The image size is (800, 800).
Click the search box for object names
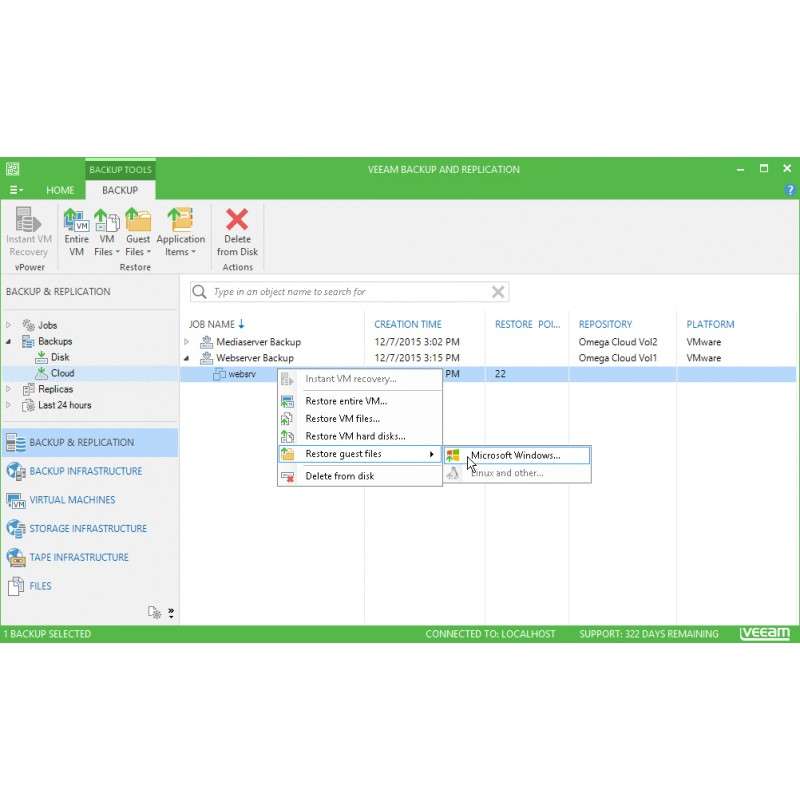(x=349, y=292)
